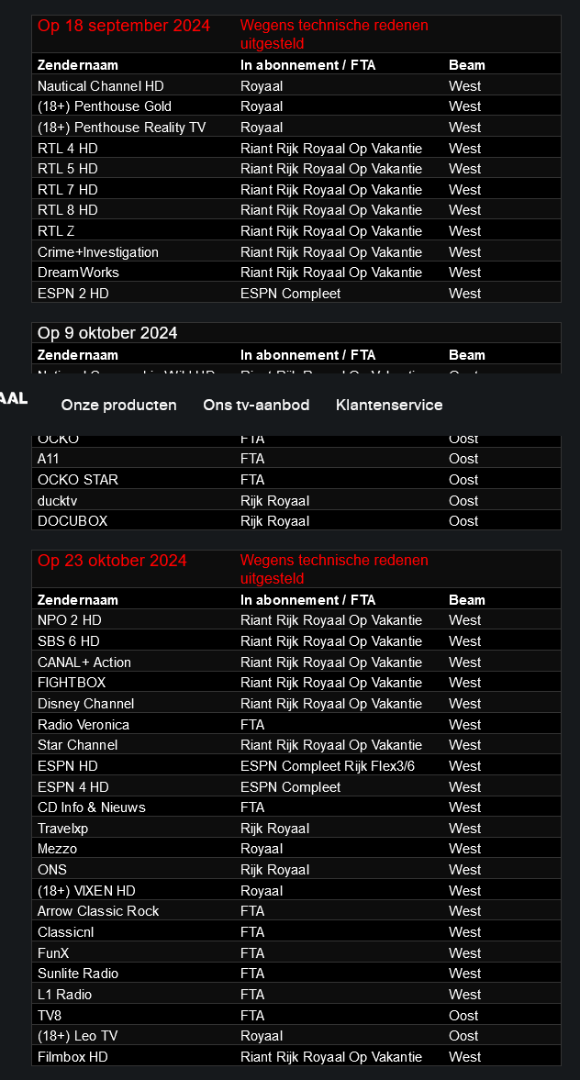Open the Ons tv-aanbod menu
Image resolution: width=580 pixels, height=1080 pixels.
[256, 405]
